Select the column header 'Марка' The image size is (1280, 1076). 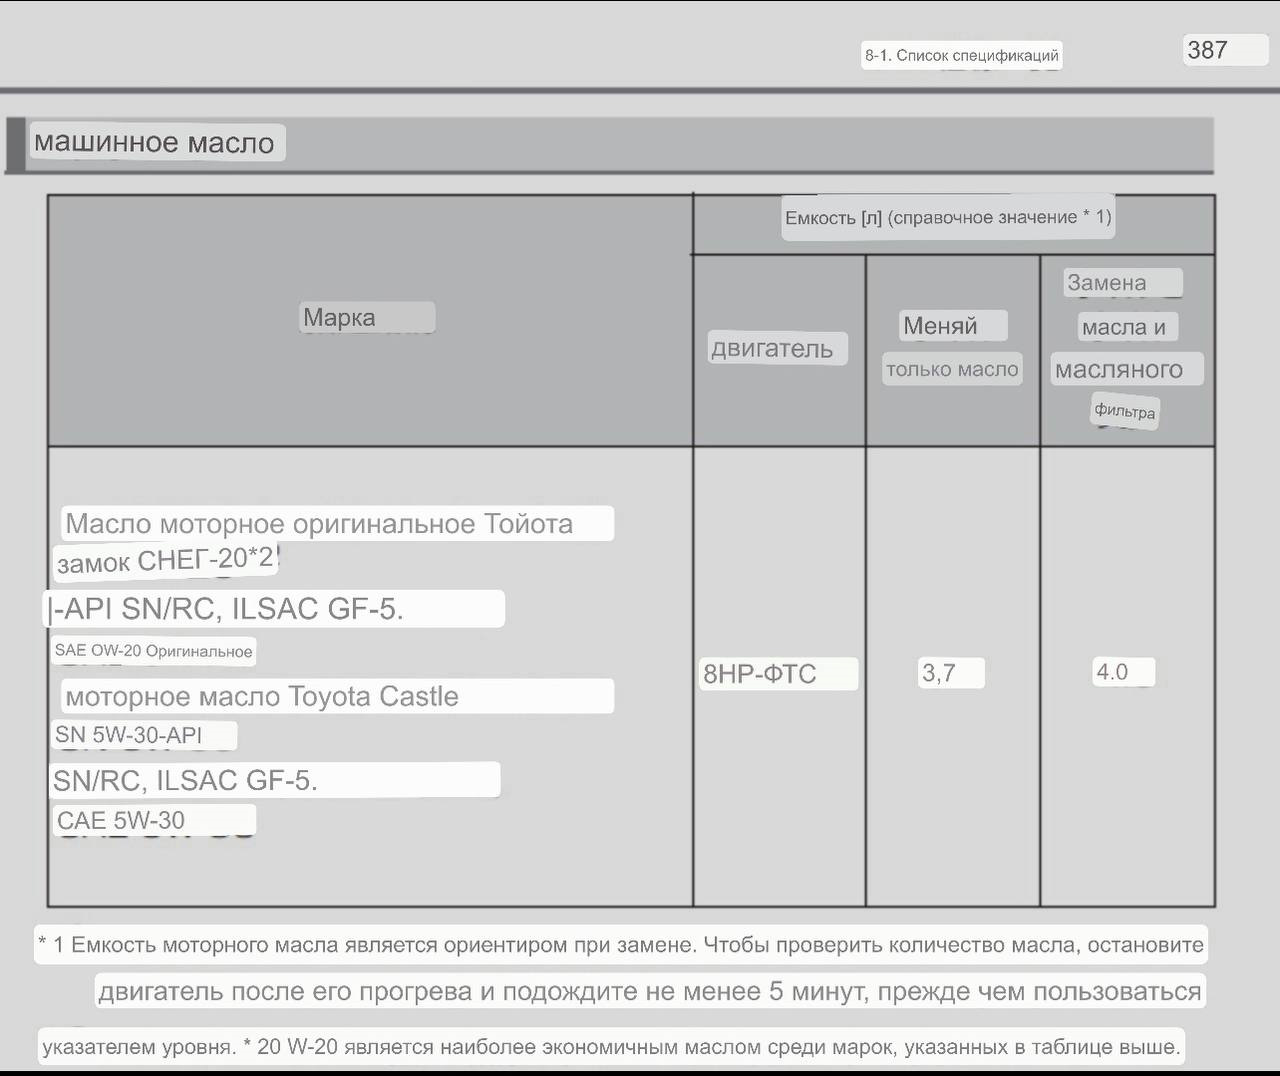(339, 317)
